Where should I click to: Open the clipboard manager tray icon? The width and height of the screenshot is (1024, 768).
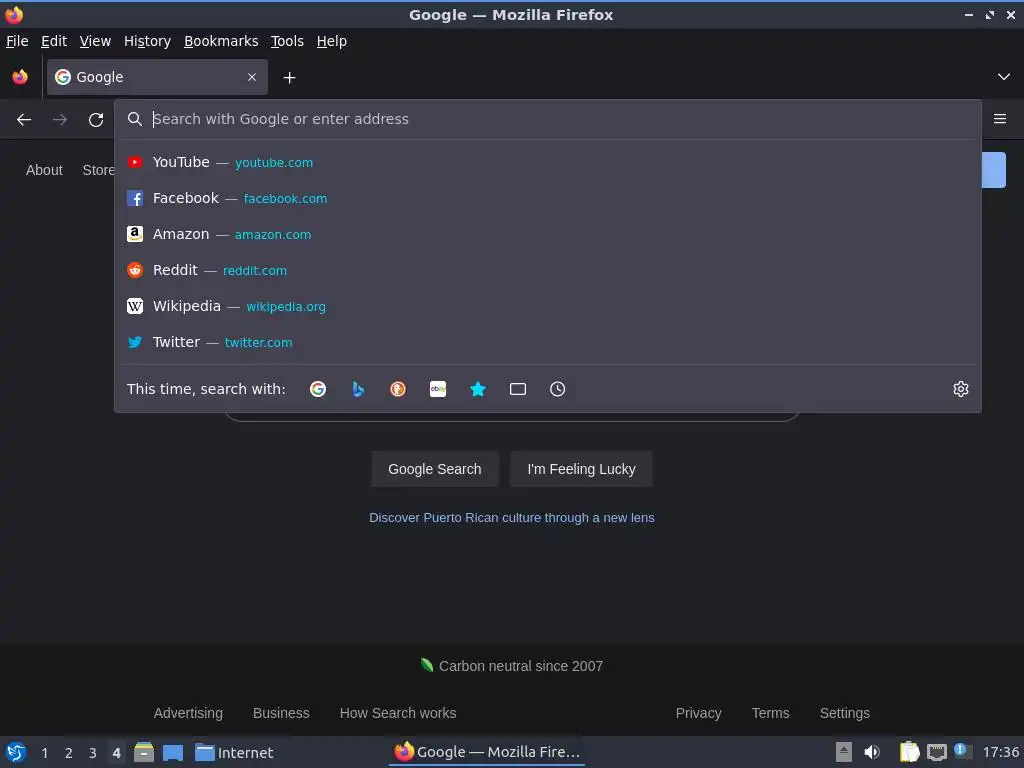pyautogui.click(x=909, y=752)
